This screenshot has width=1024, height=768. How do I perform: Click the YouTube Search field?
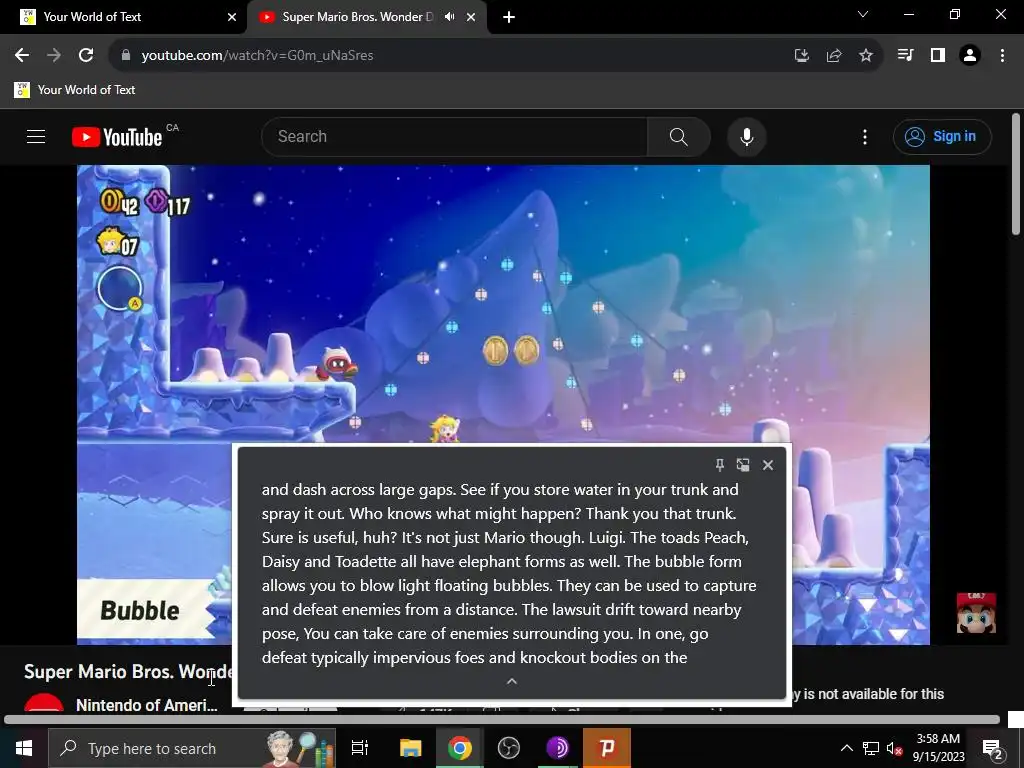455,136
